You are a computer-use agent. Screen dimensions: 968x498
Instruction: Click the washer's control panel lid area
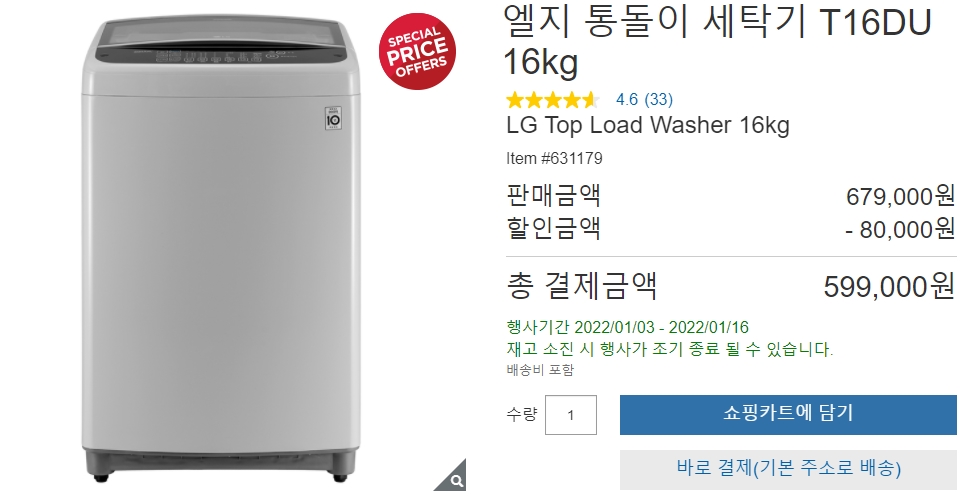click(221, 43)
